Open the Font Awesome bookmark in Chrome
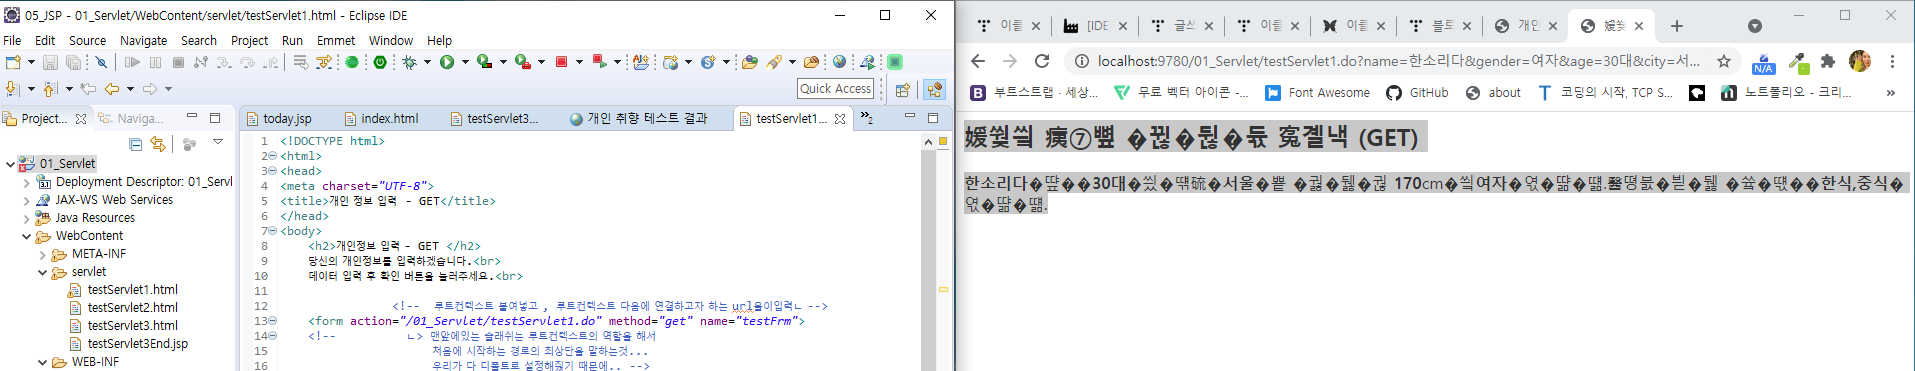1915x371 pixels. pyautogui.click(x=1317, y=92)
